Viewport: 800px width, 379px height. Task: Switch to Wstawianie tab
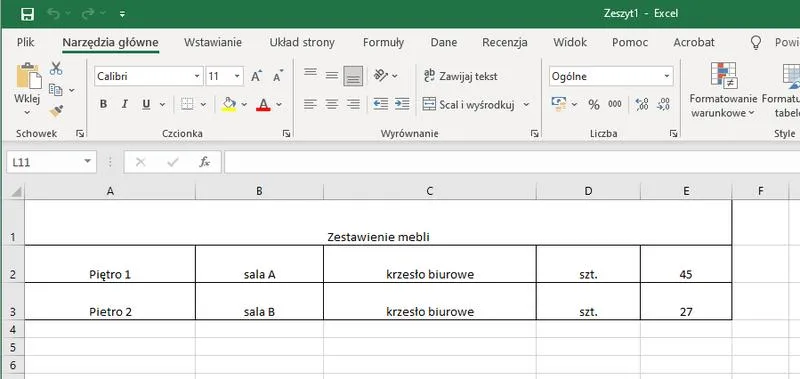coord(213,42)
